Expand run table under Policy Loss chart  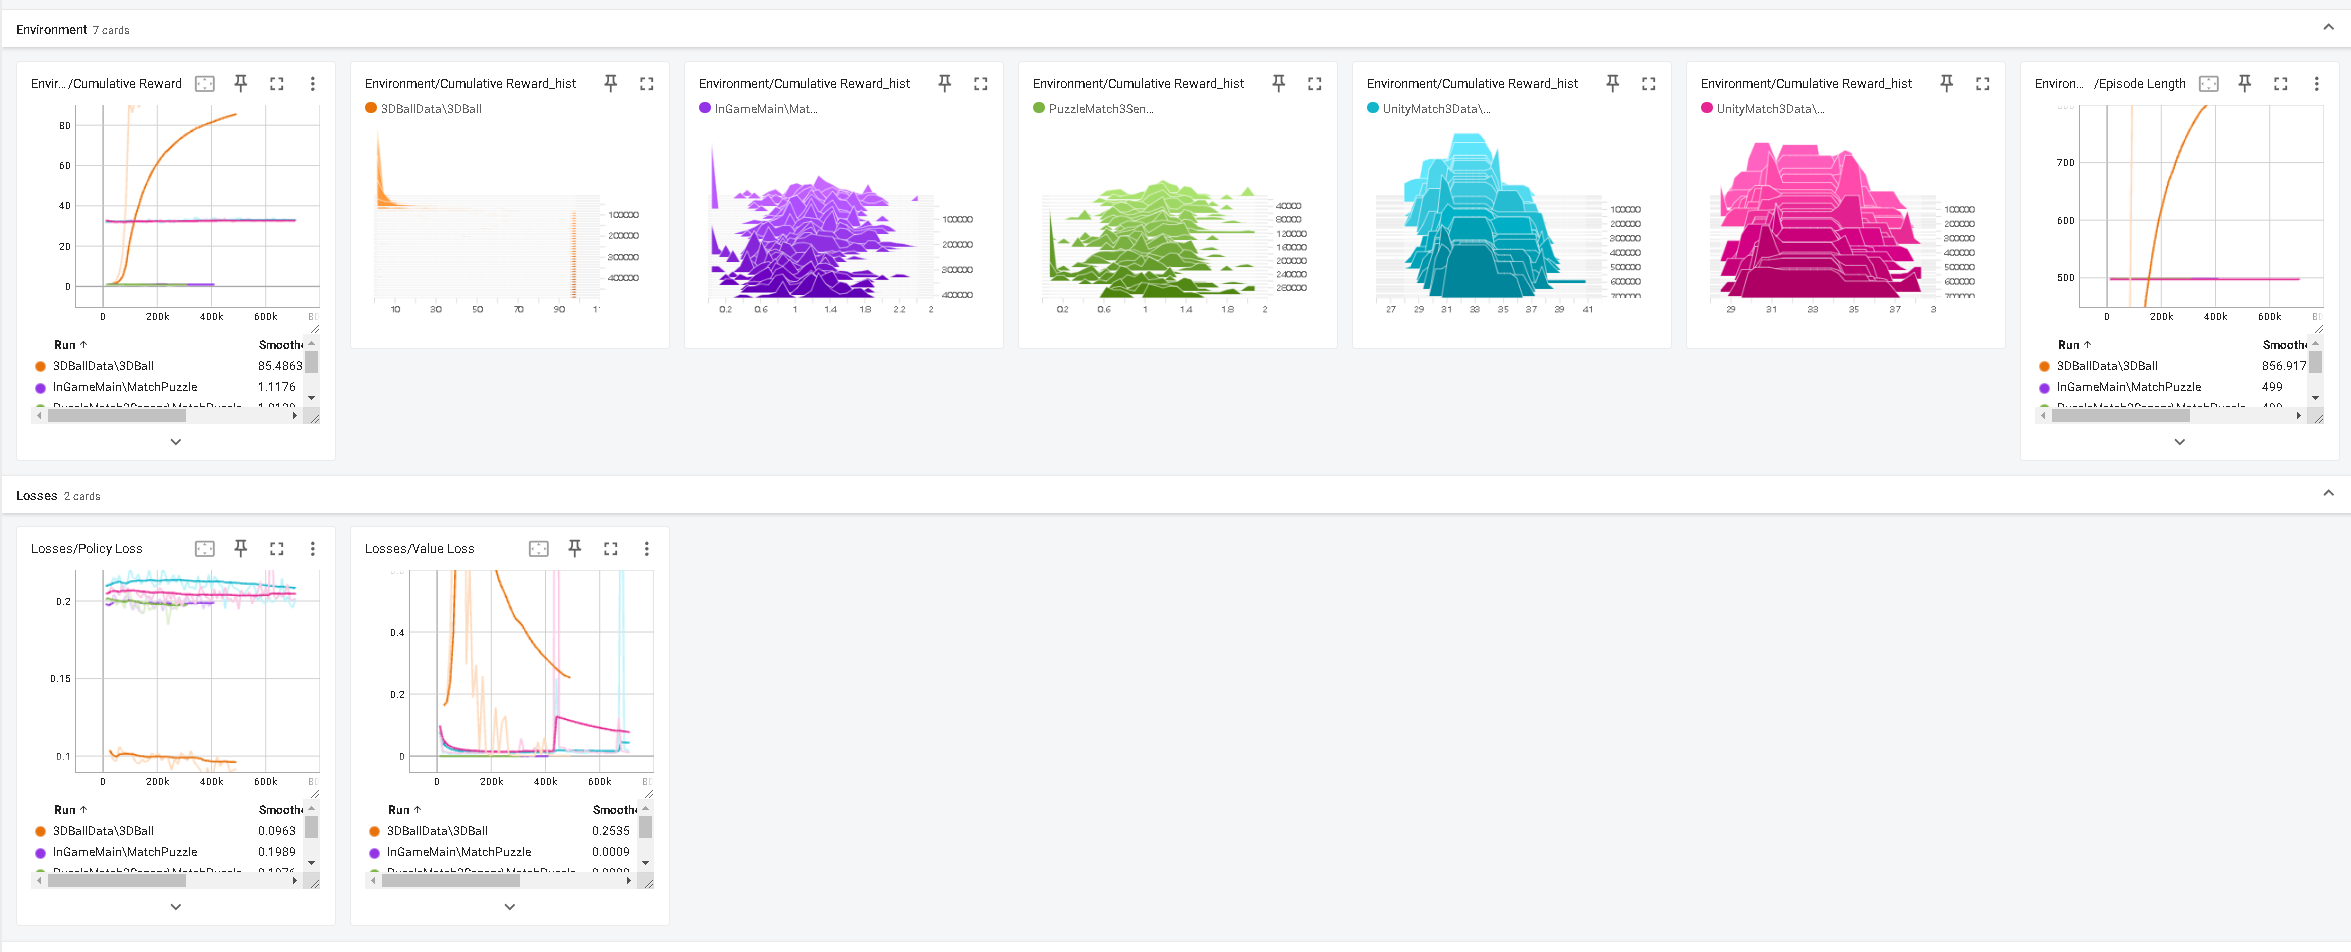point(176,907)
